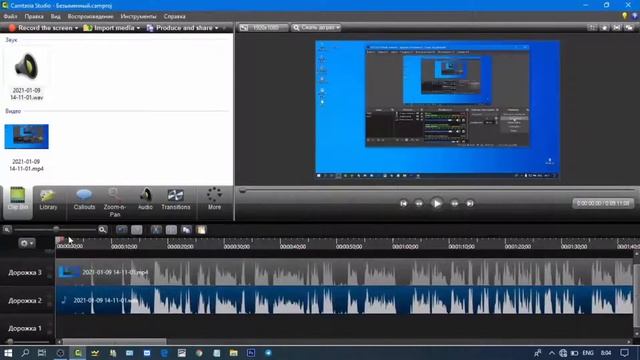Viewport: 640px width, 360px height.
Task: Click the Copy button on timeline toolbar
Action: pos(187,230)
